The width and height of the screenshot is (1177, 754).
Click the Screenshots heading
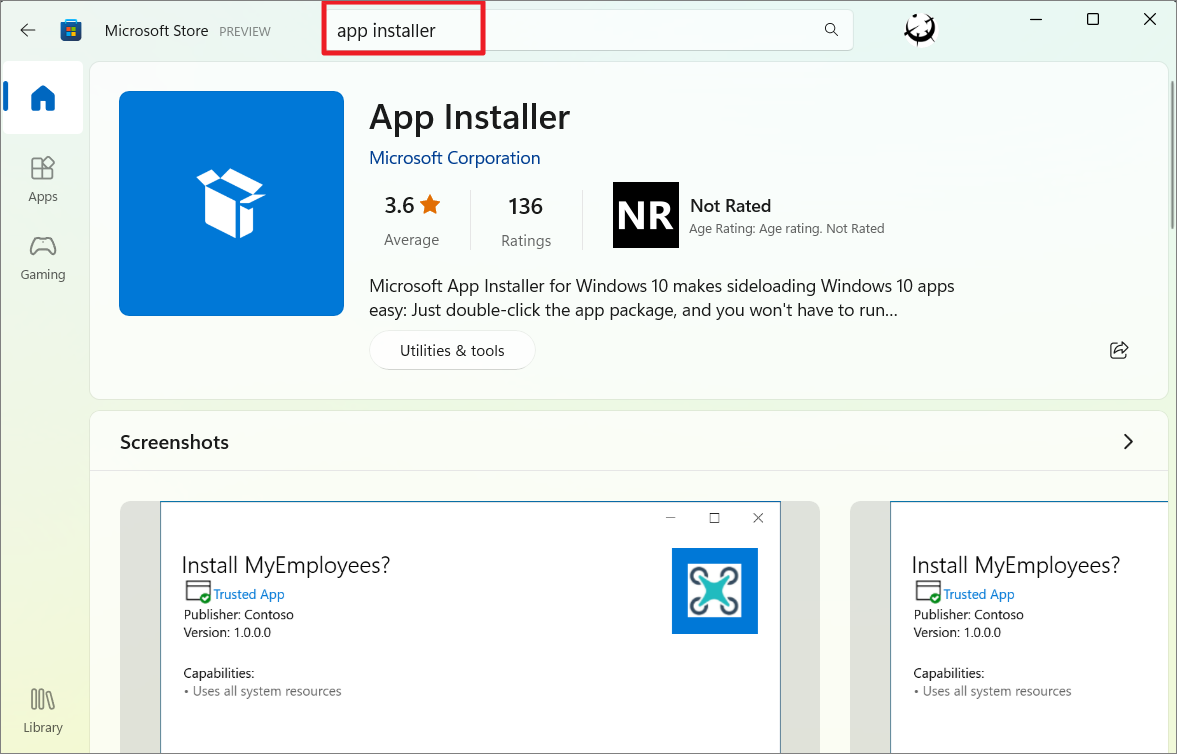click(x=174, y=442)
